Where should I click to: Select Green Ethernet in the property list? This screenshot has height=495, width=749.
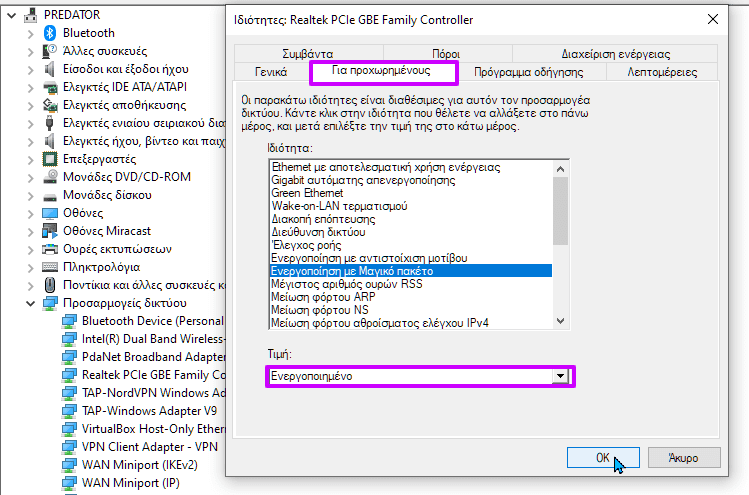pos(307,193)
